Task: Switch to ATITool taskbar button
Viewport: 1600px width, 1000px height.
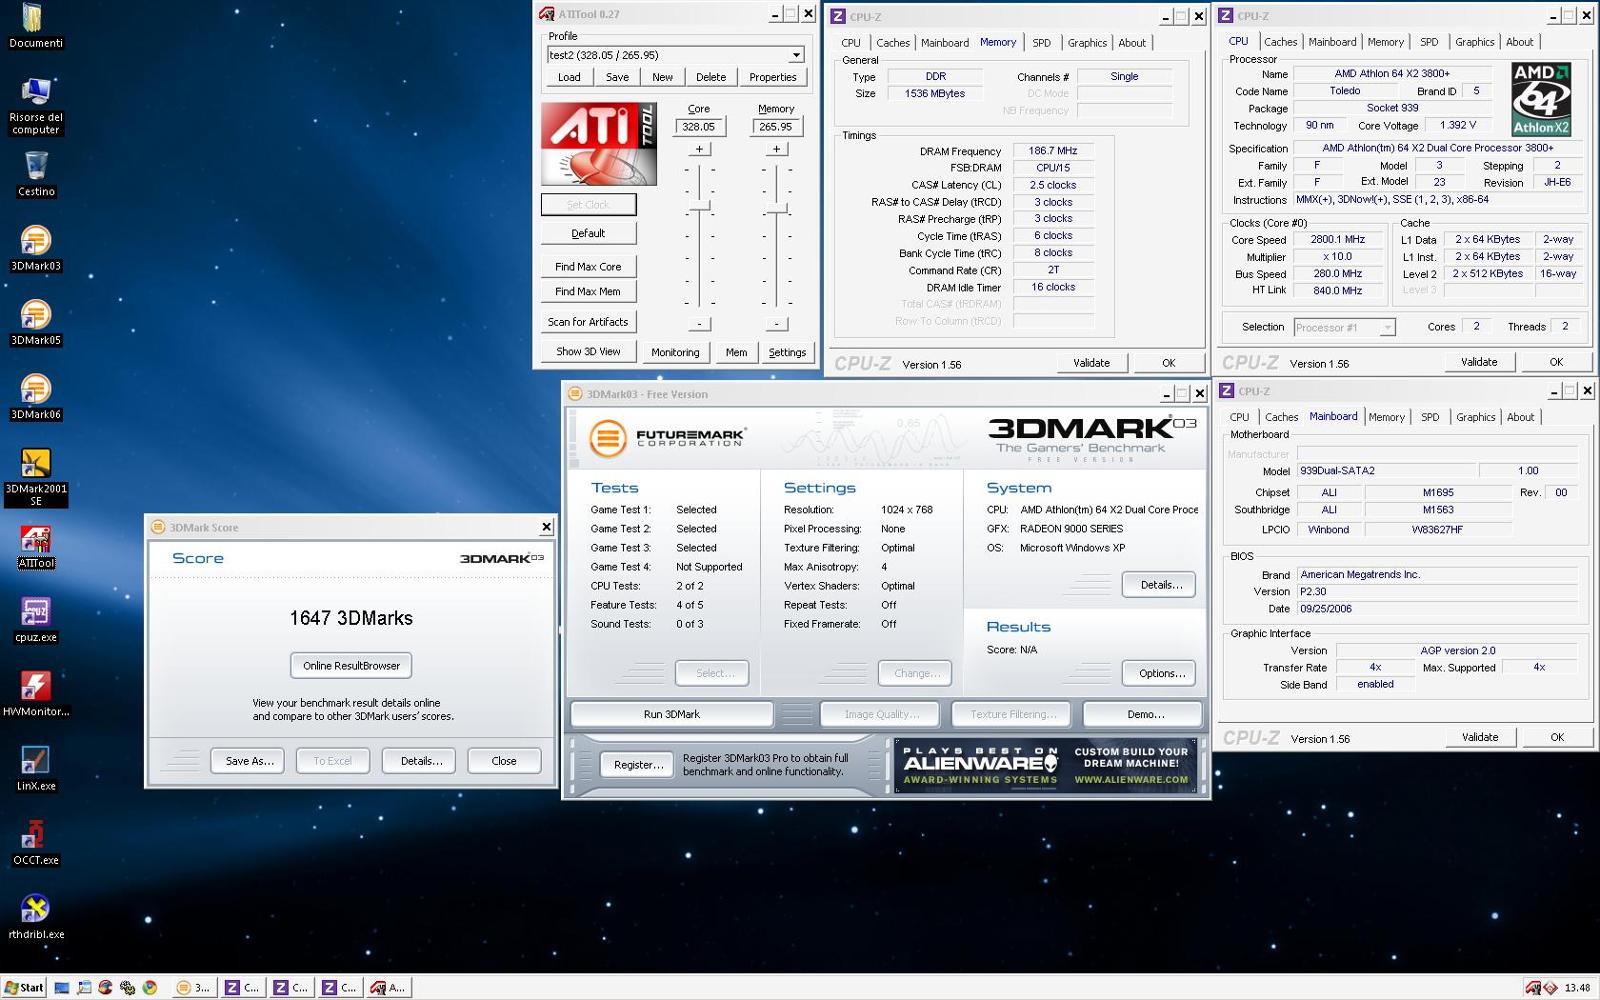Action: [389, 987]
